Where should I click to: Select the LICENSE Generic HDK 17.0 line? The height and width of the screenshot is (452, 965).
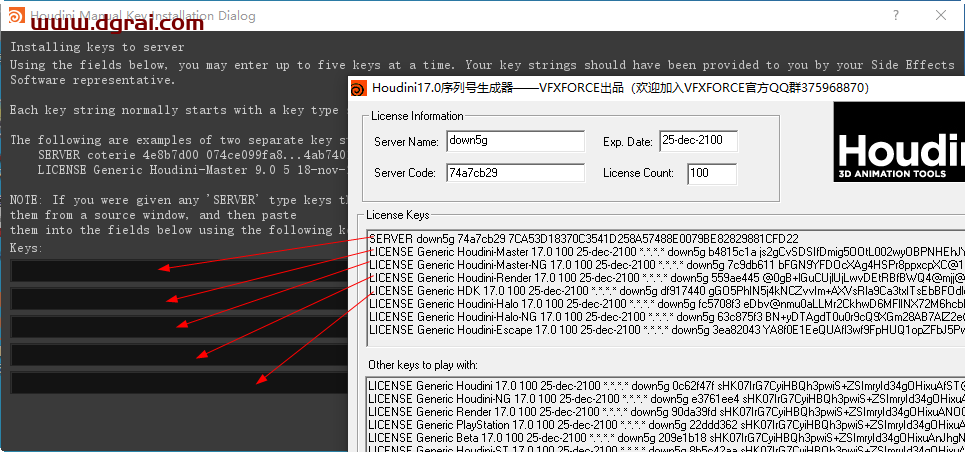click(667, 291)
